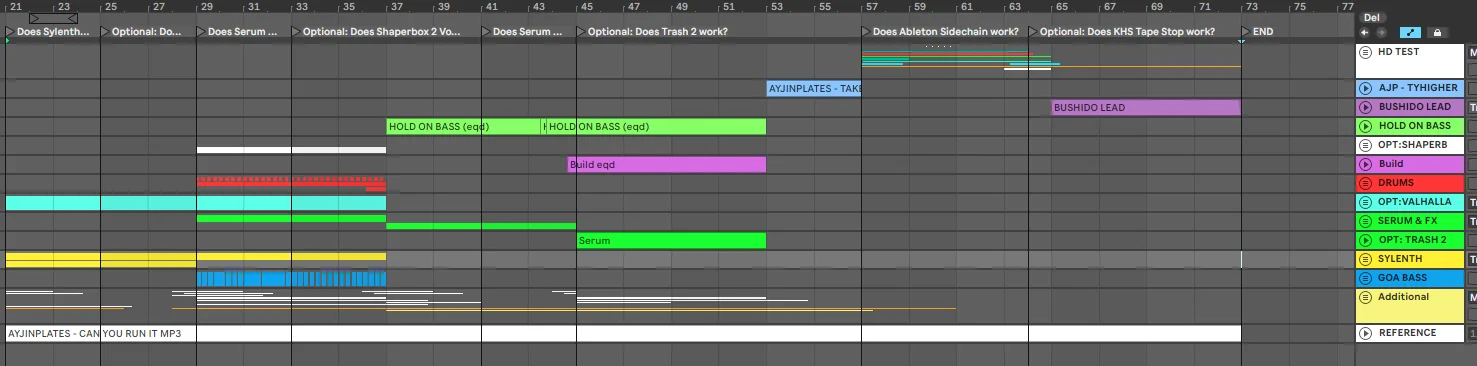Select the GOA BASS track name
The height and width of the screenshot is (366, 1477).
click(x=1403, y=278)
